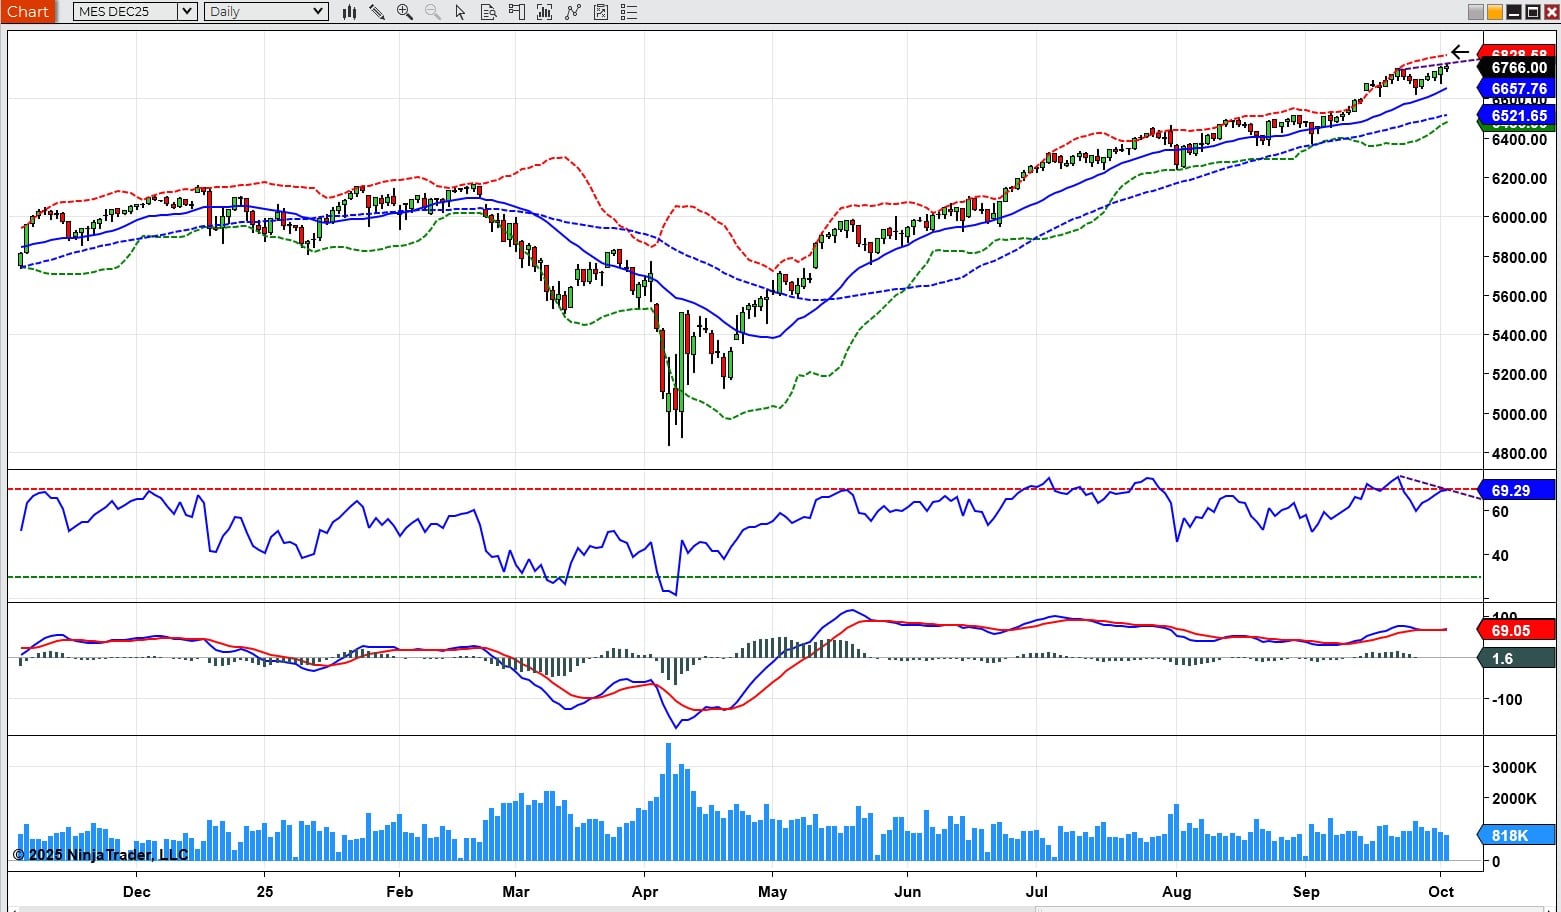Open the Data Box icon
The image size is (1561, 912).
[488, 12]
